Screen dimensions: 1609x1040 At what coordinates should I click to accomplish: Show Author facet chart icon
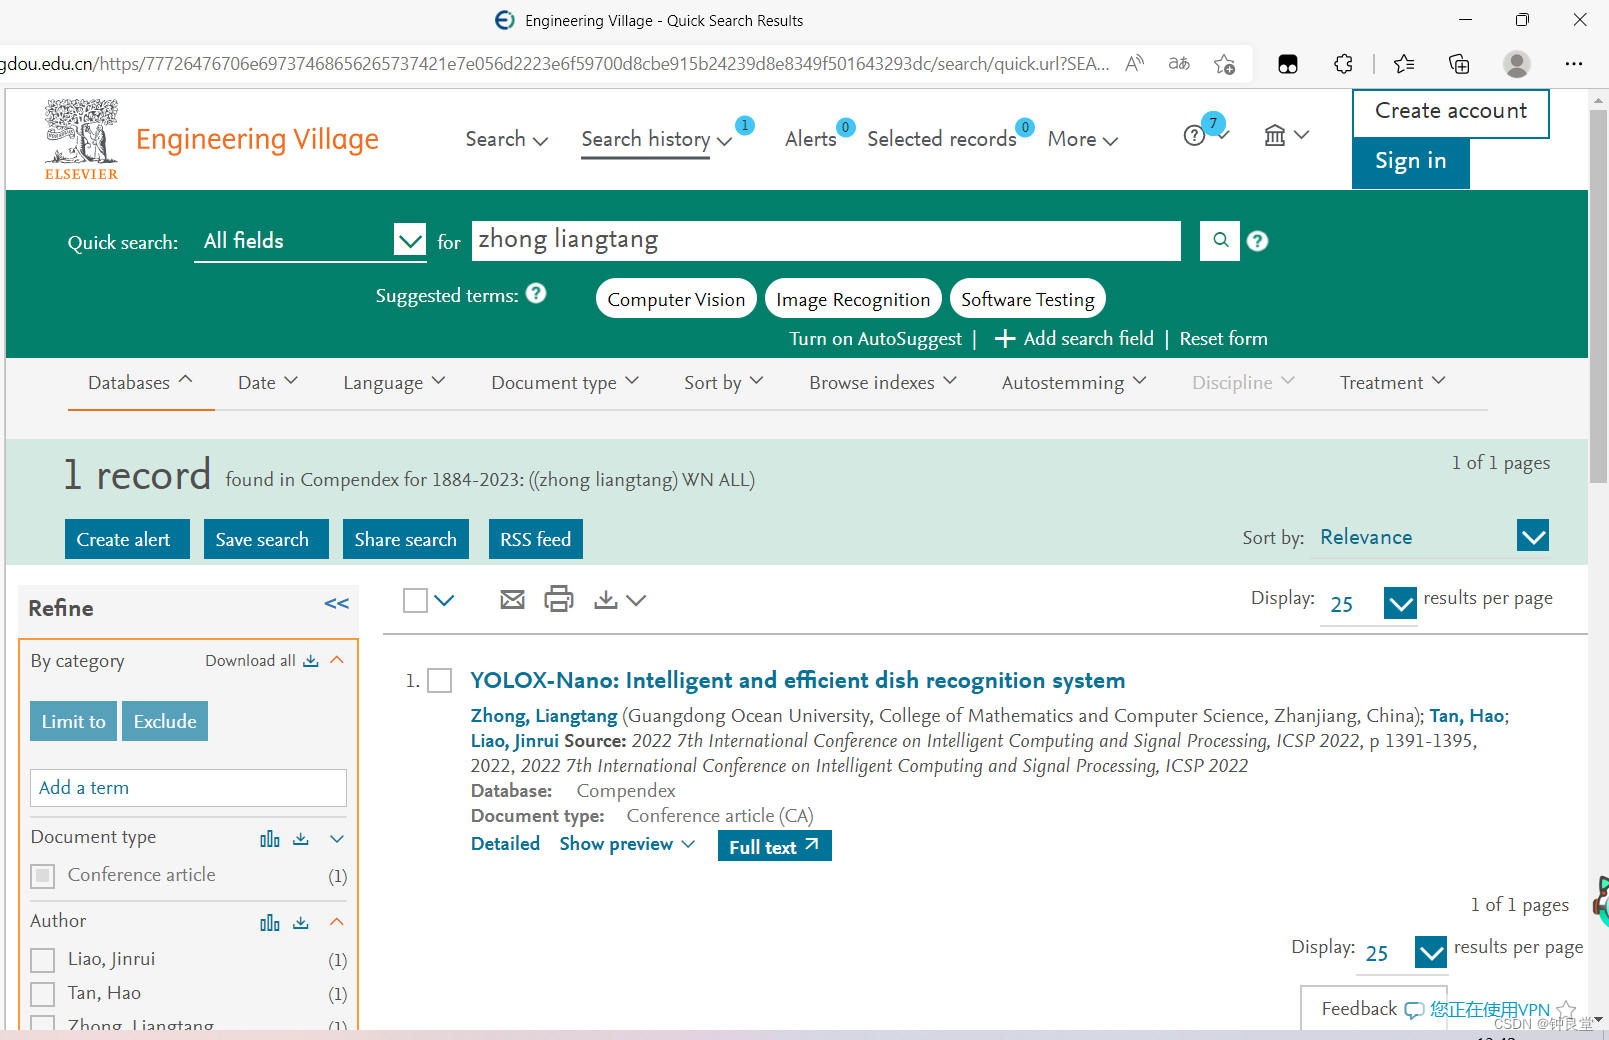[x=270, y=922]
